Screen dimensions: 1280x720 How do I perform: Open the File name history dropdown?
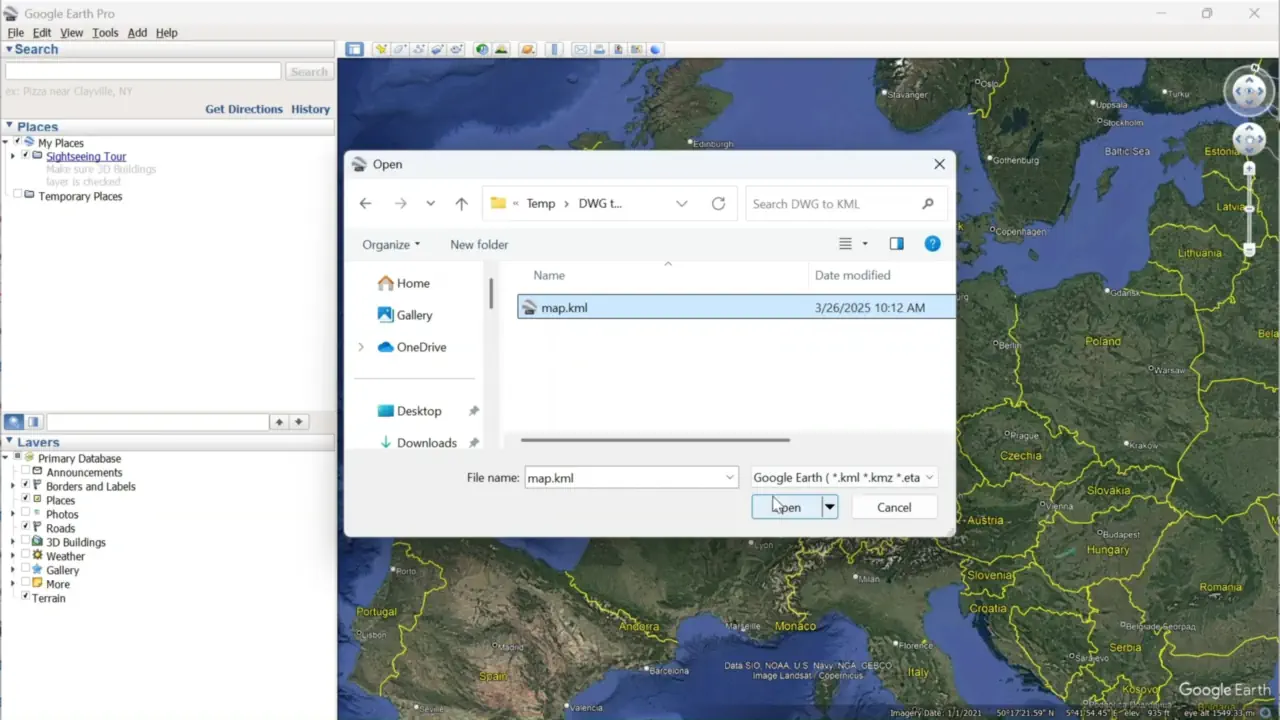730,478
